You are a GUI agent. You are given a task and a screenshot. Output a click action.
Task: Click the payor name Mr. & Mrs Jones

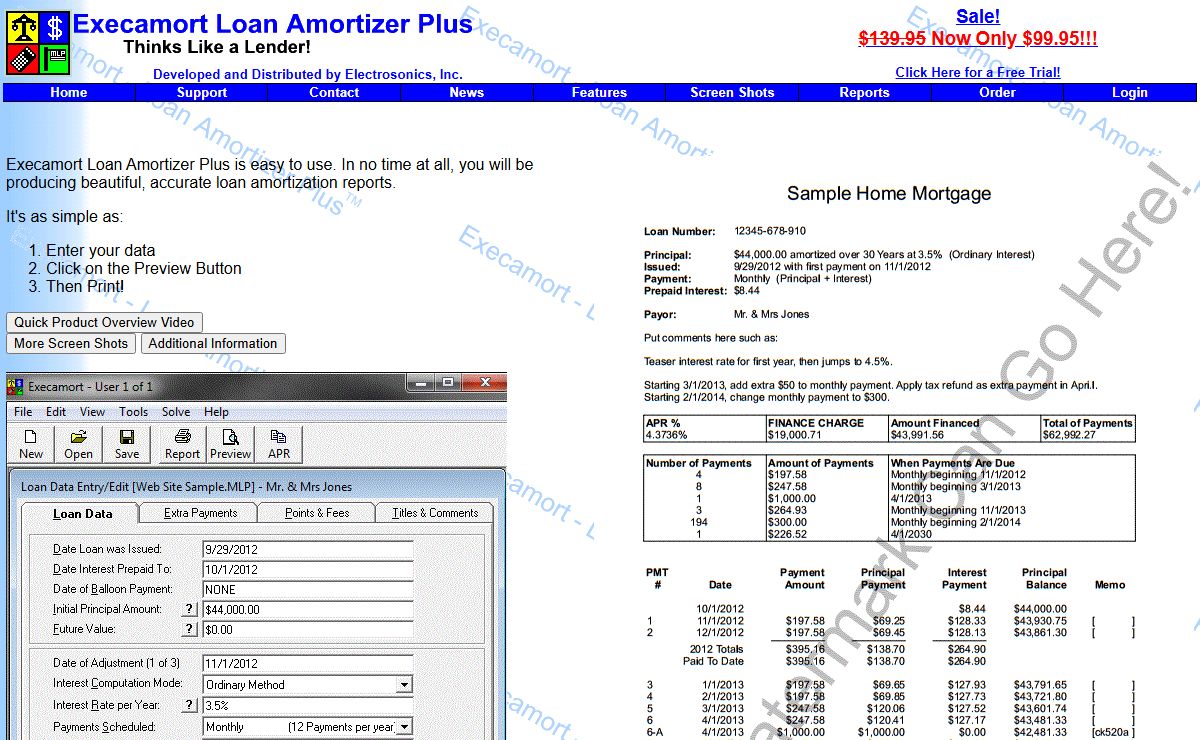(772, 314)
